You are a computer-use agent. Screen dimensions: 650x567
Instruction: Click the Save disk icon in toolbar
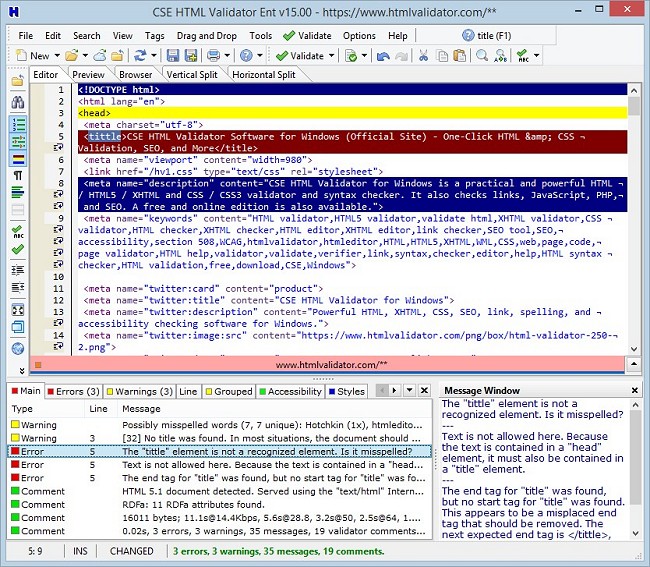173,56
